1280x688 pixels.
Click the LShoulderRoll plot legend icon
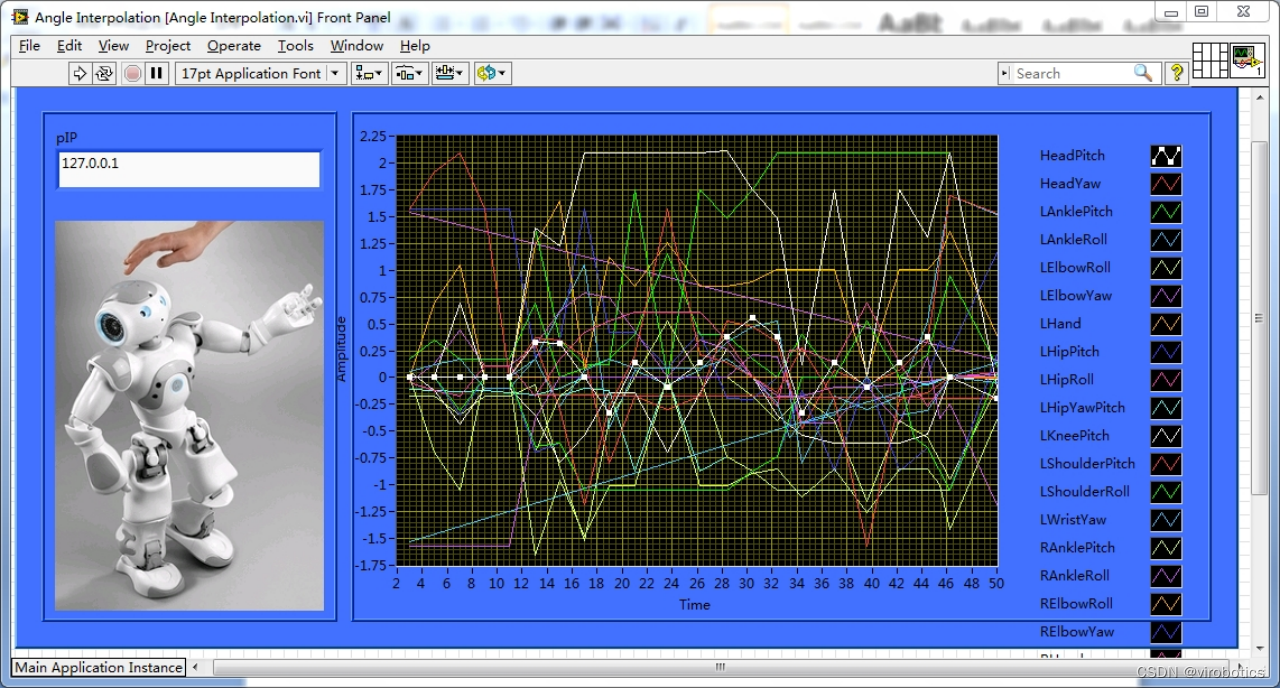[1165, 492]
